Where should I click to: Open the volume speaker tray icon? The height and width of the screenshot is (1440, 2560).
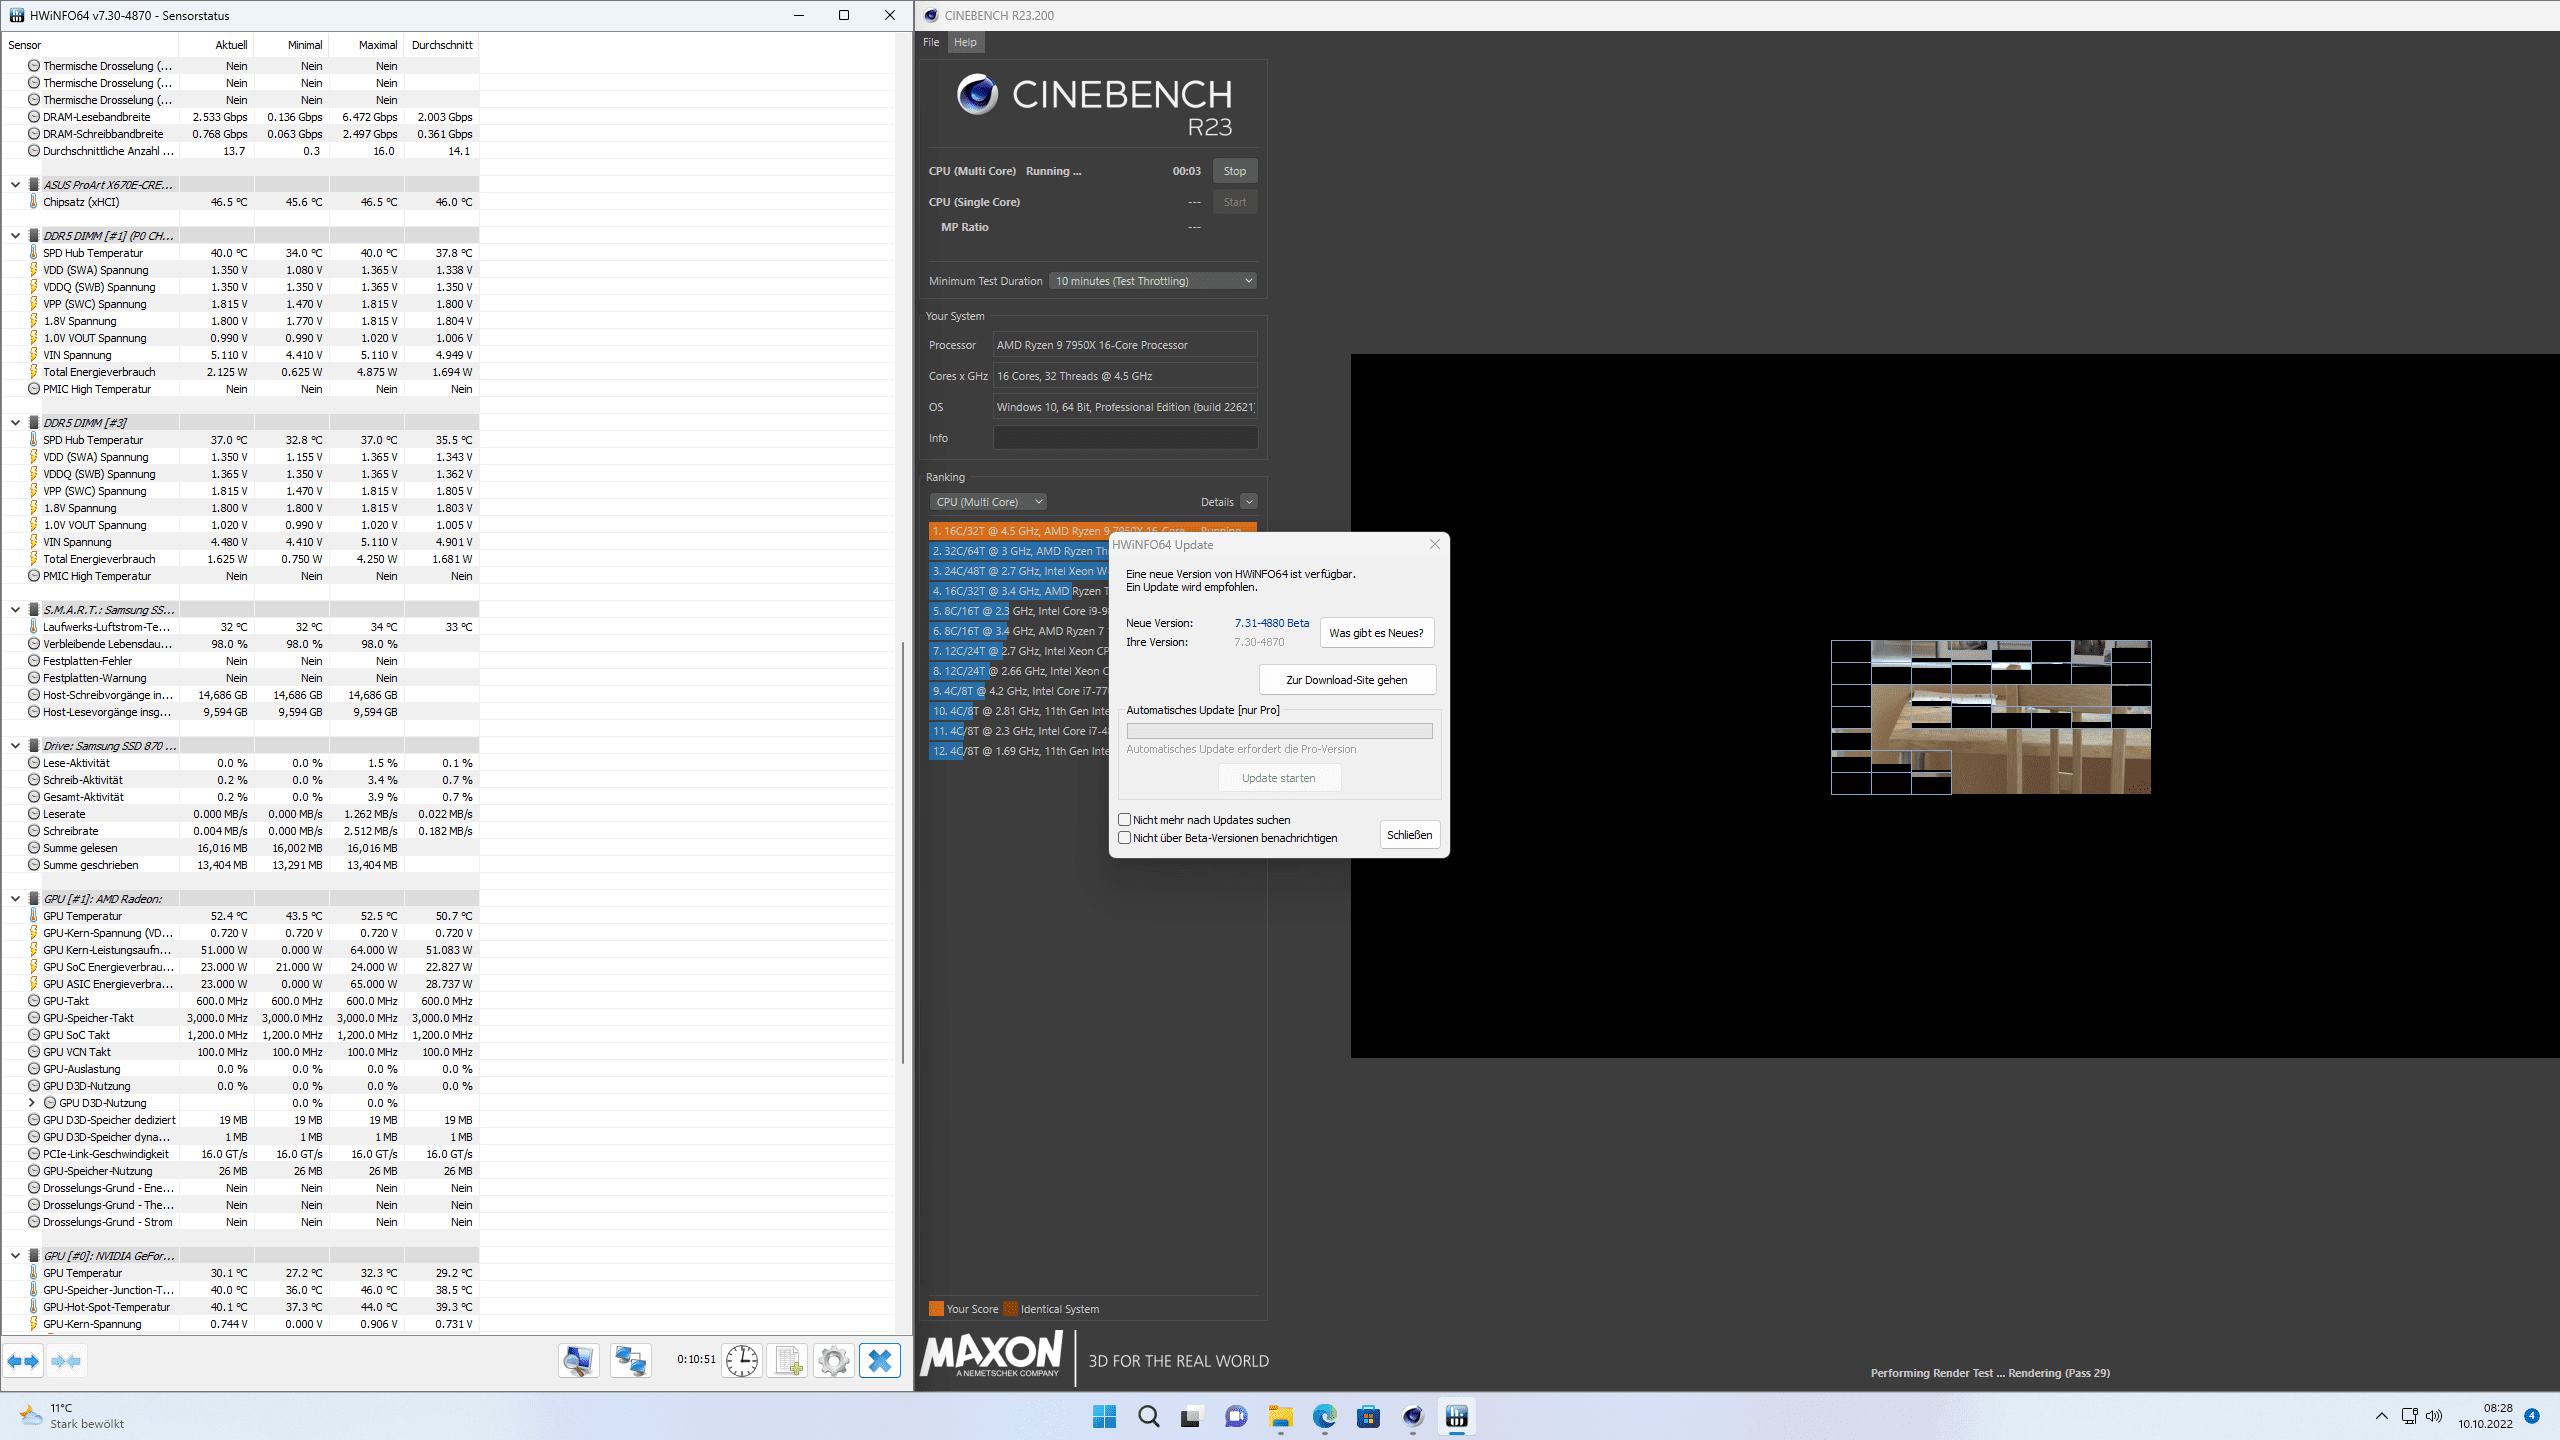(2434, 1416)
